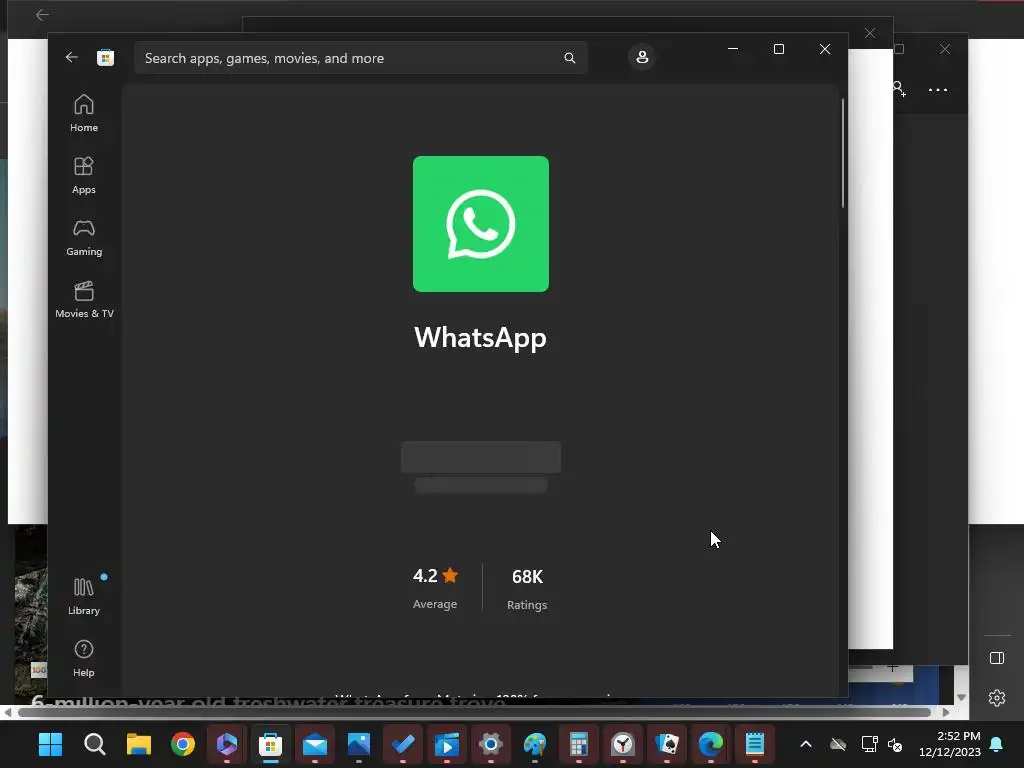
Task: Open Microsoft To Do from taskbar
Action: point(403,744)
